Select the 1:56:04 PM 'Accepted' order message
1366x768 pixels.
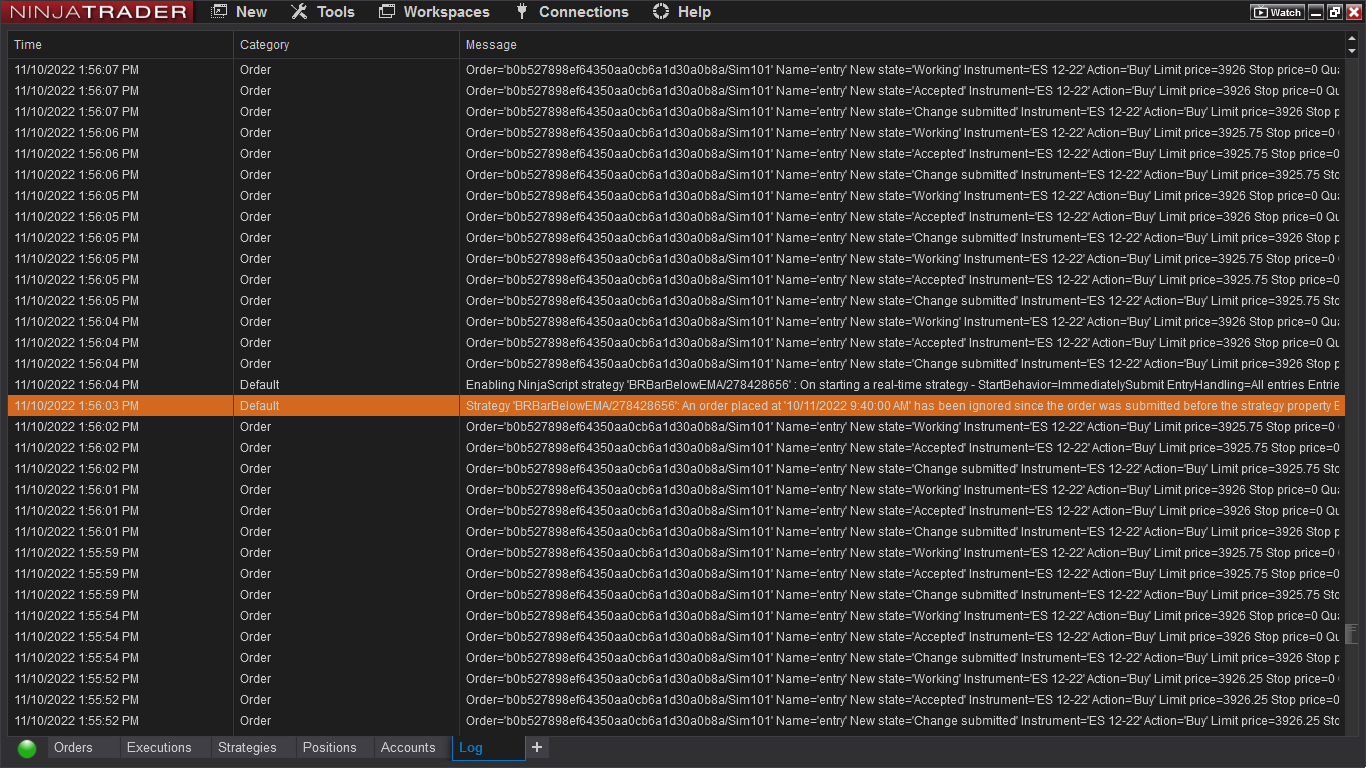[x=902, y=343]
